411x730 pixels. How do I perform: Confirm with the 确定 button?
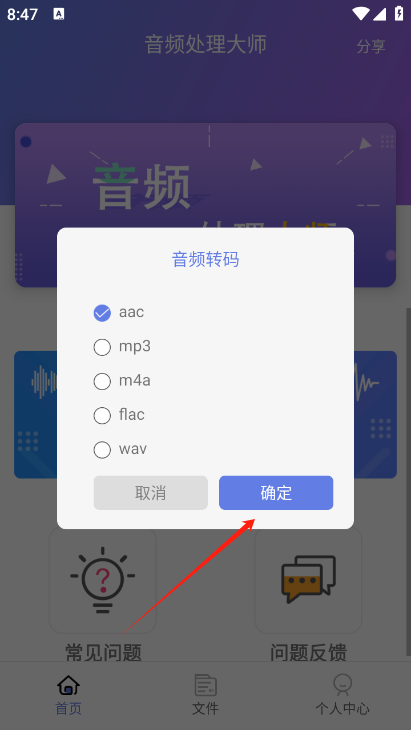[276, 493]
